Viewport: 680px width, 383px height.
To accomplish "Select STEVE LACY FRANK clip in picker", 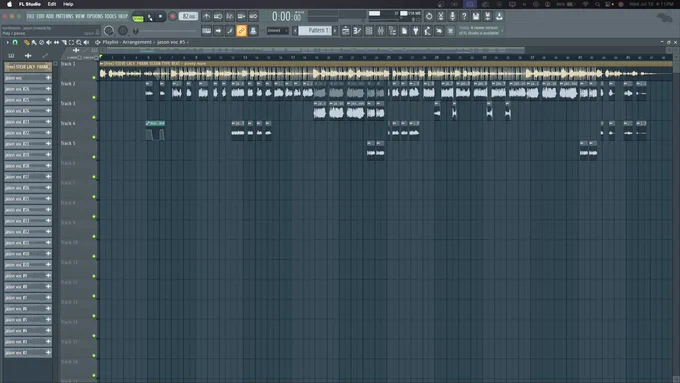I will tap(28, 67).
